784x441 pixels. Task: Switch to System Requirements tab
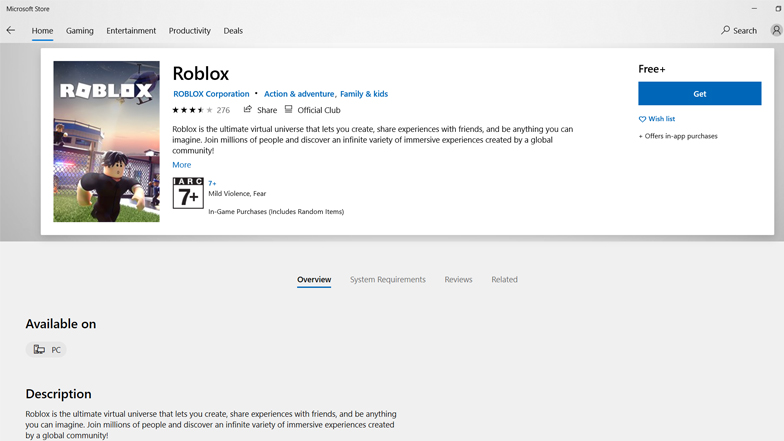(x=388, y=280)
